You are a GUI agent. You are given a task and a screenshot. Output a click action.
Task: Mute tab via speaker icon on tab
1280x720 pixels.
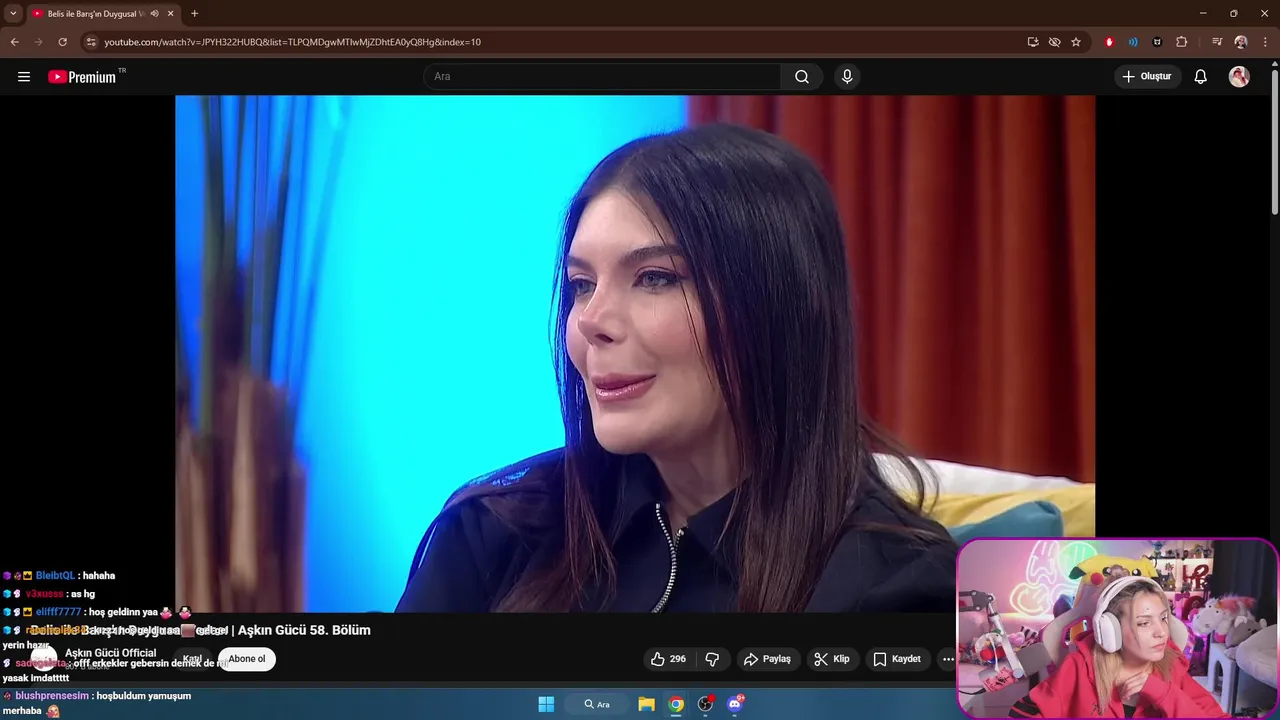tap(154, 14)
